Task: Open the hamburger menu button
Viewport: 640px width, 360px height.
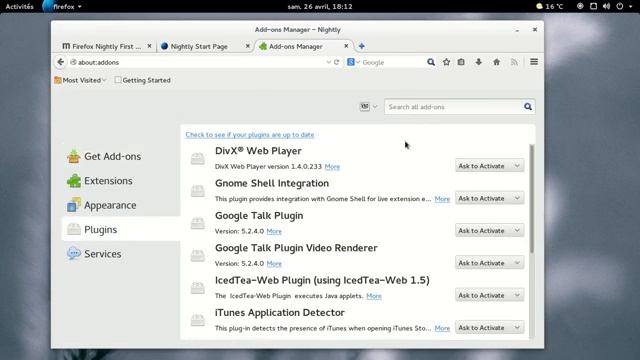Action: tap(534, 62)
